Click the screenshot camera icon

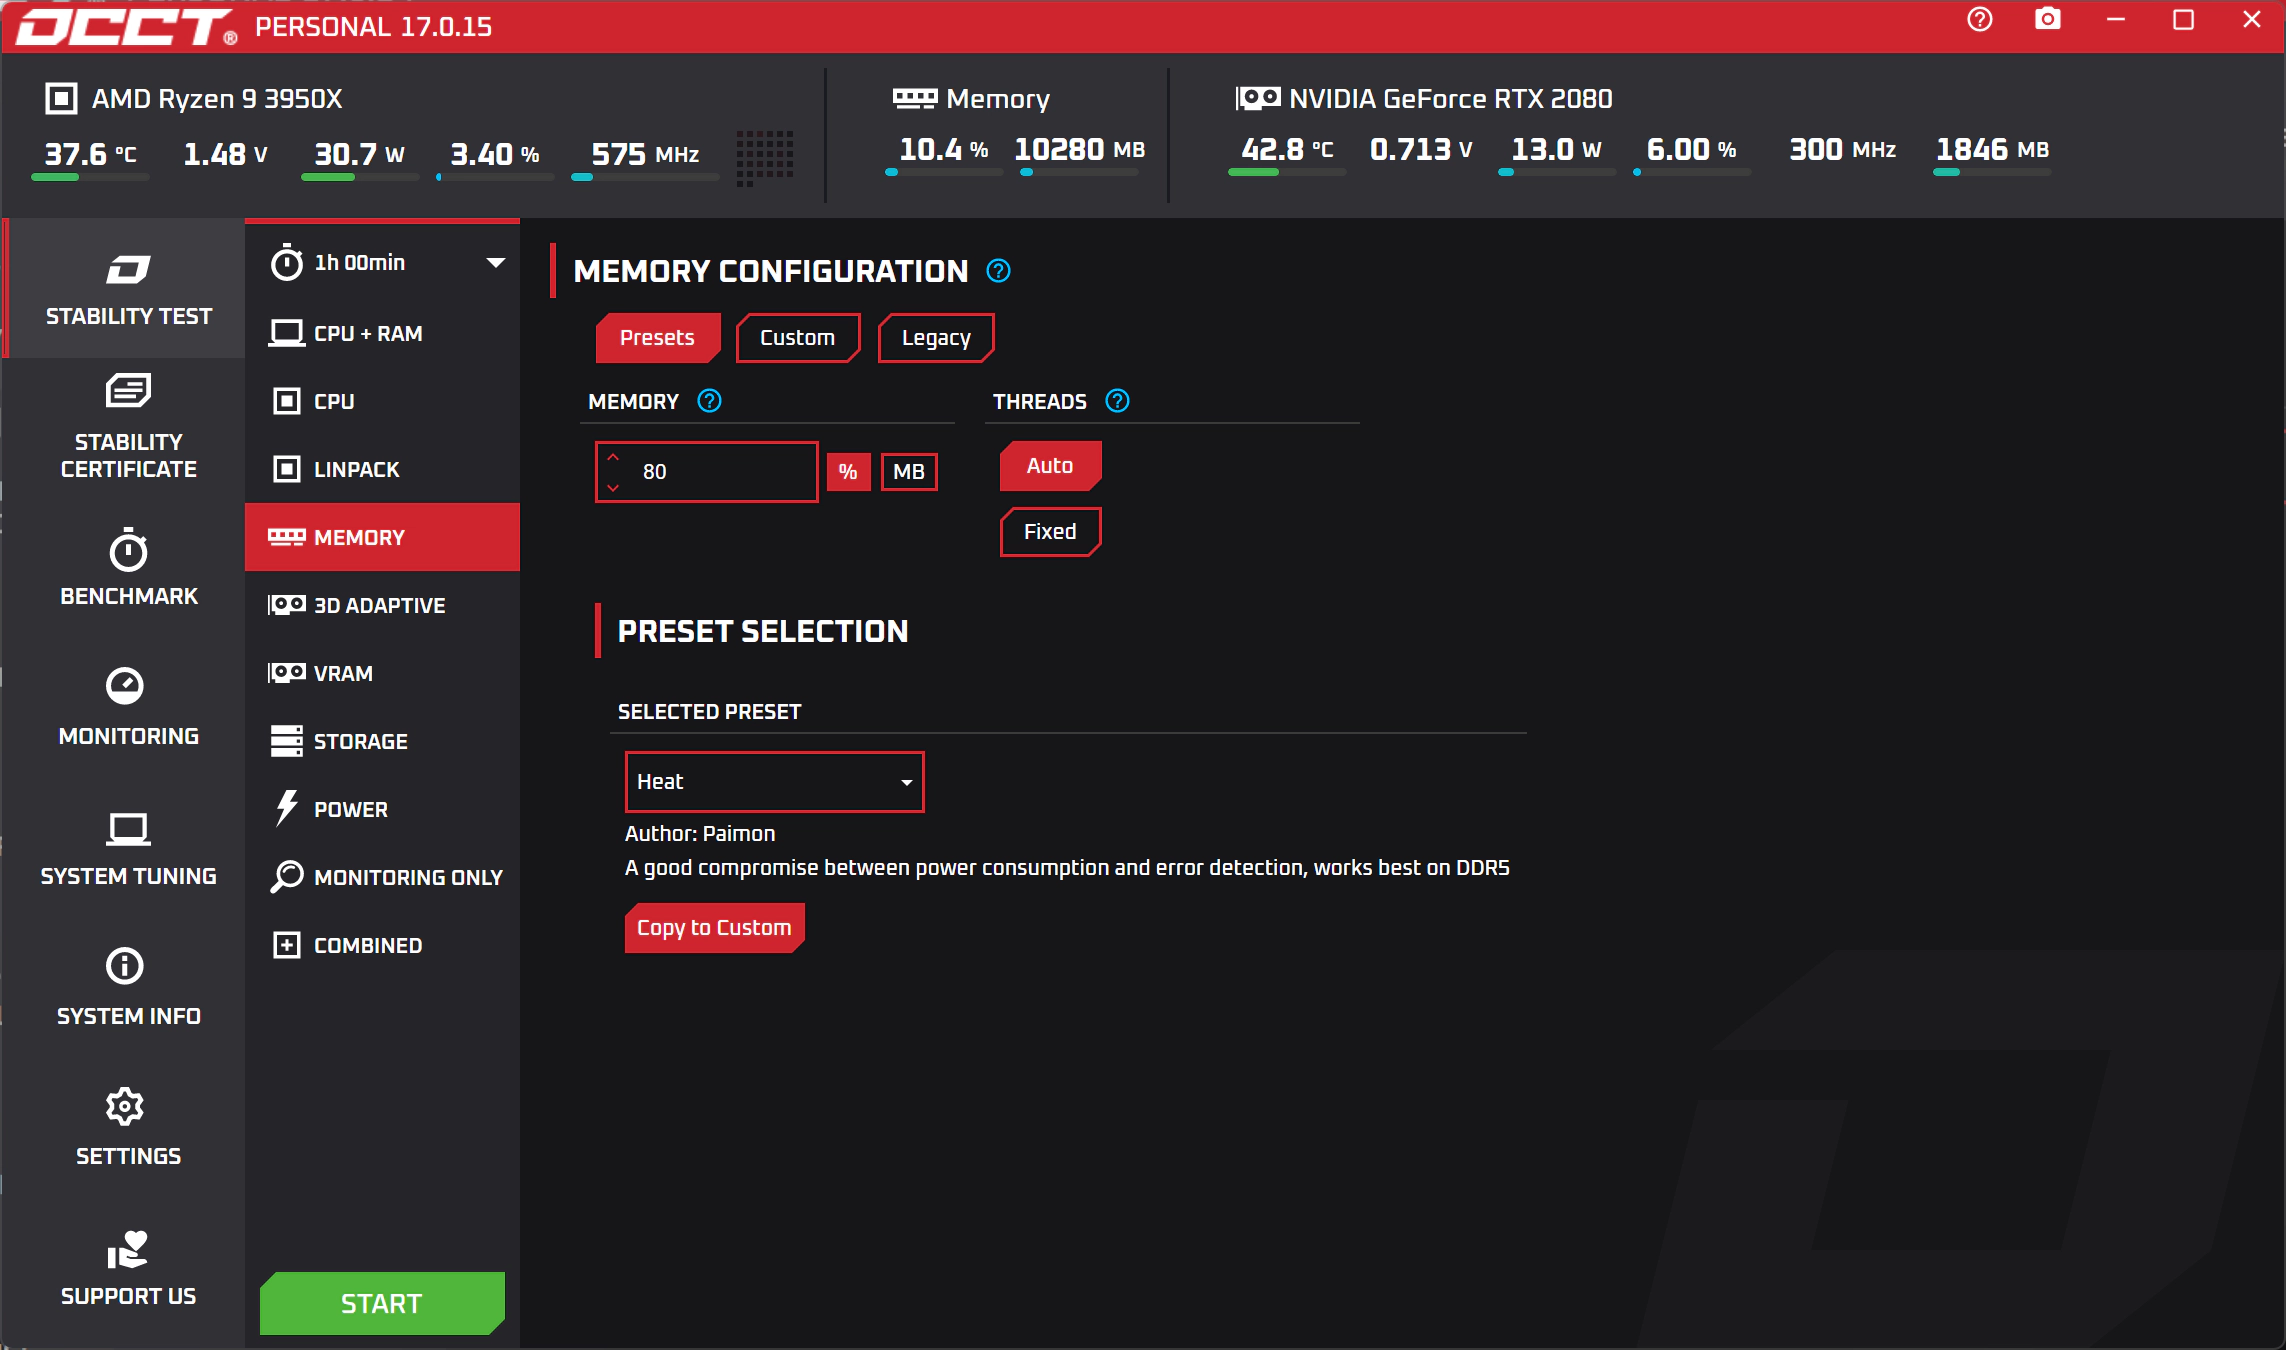[2047, 20]
